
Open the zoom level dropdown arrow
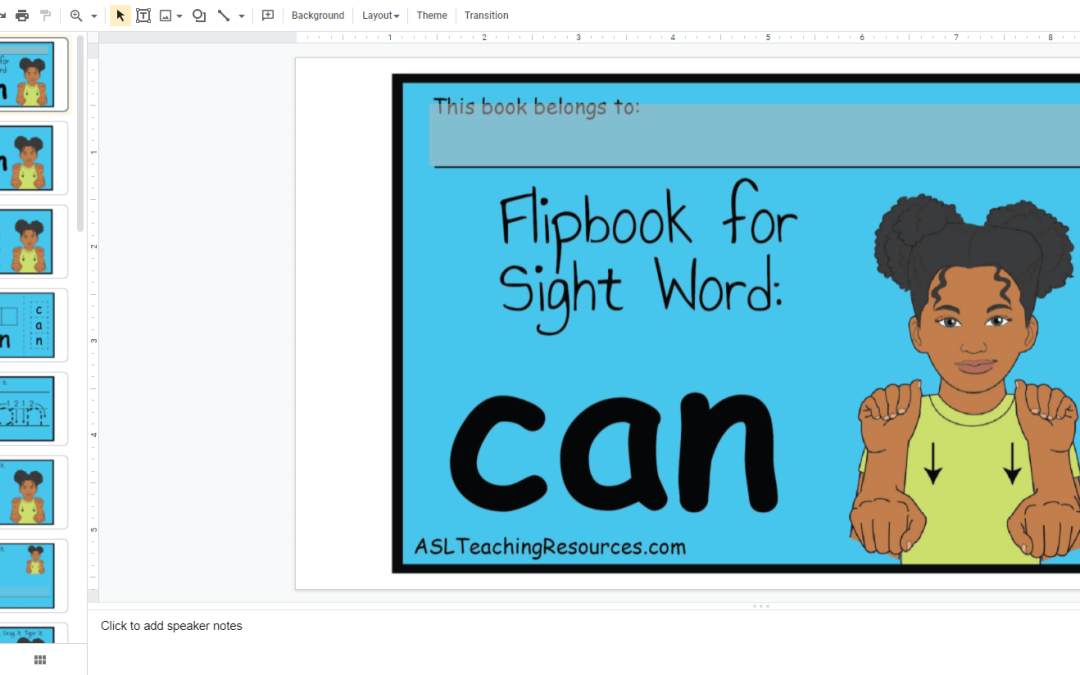pyautogui.click(x=94, y=16)
